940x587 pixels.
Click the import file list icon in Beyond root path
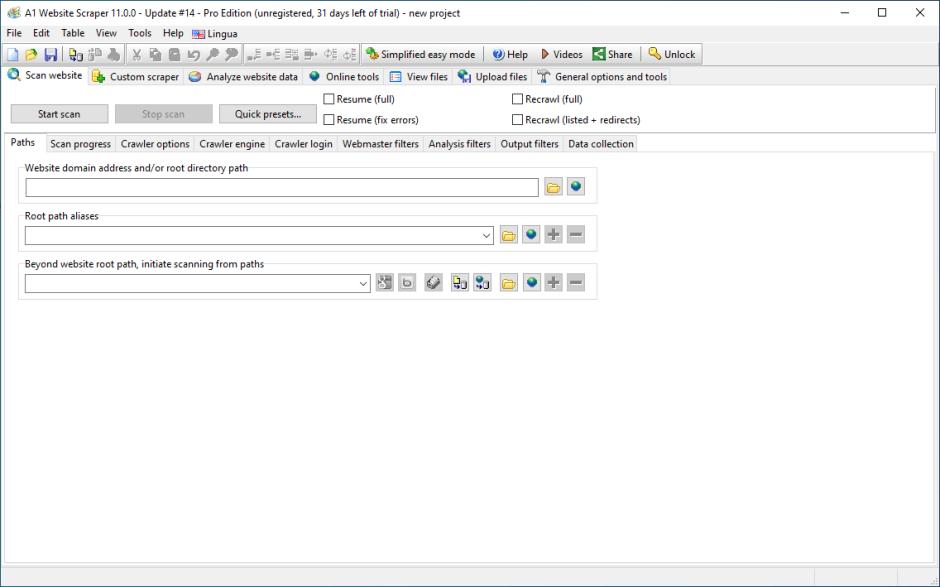pos(460,283)
